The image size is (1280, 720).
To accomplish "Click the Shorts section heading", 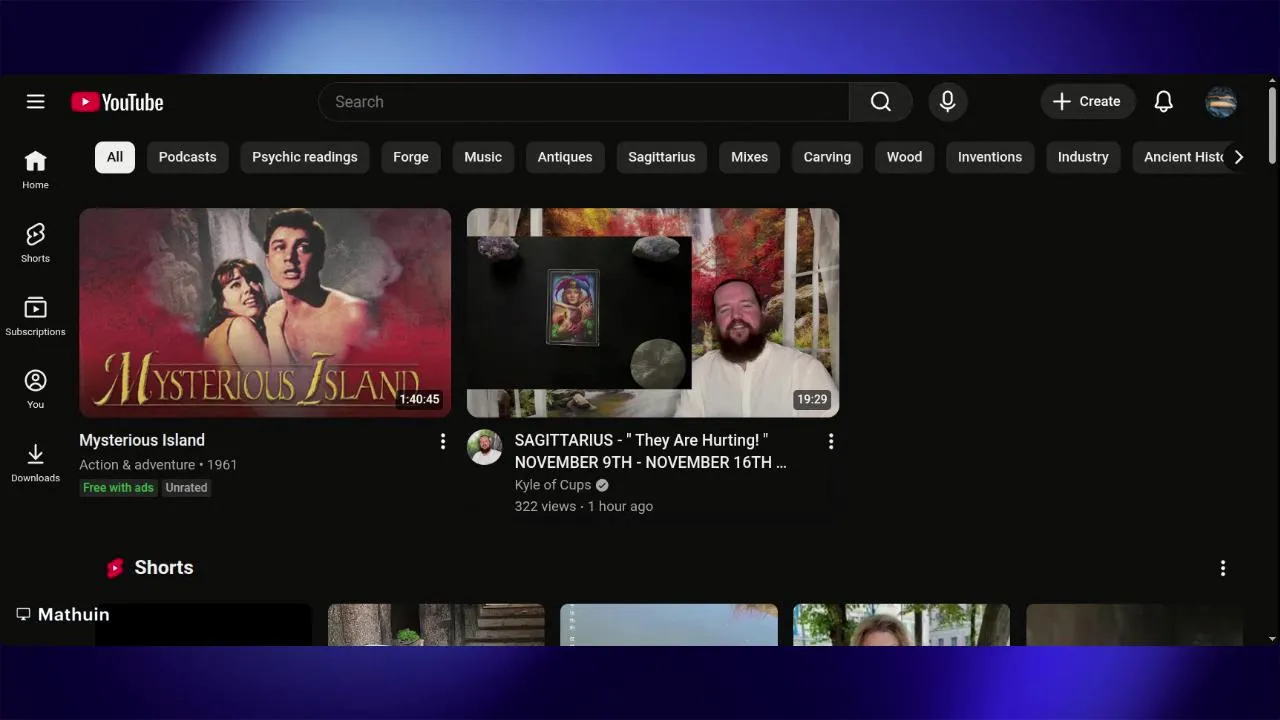I will (x=164, y=568).
